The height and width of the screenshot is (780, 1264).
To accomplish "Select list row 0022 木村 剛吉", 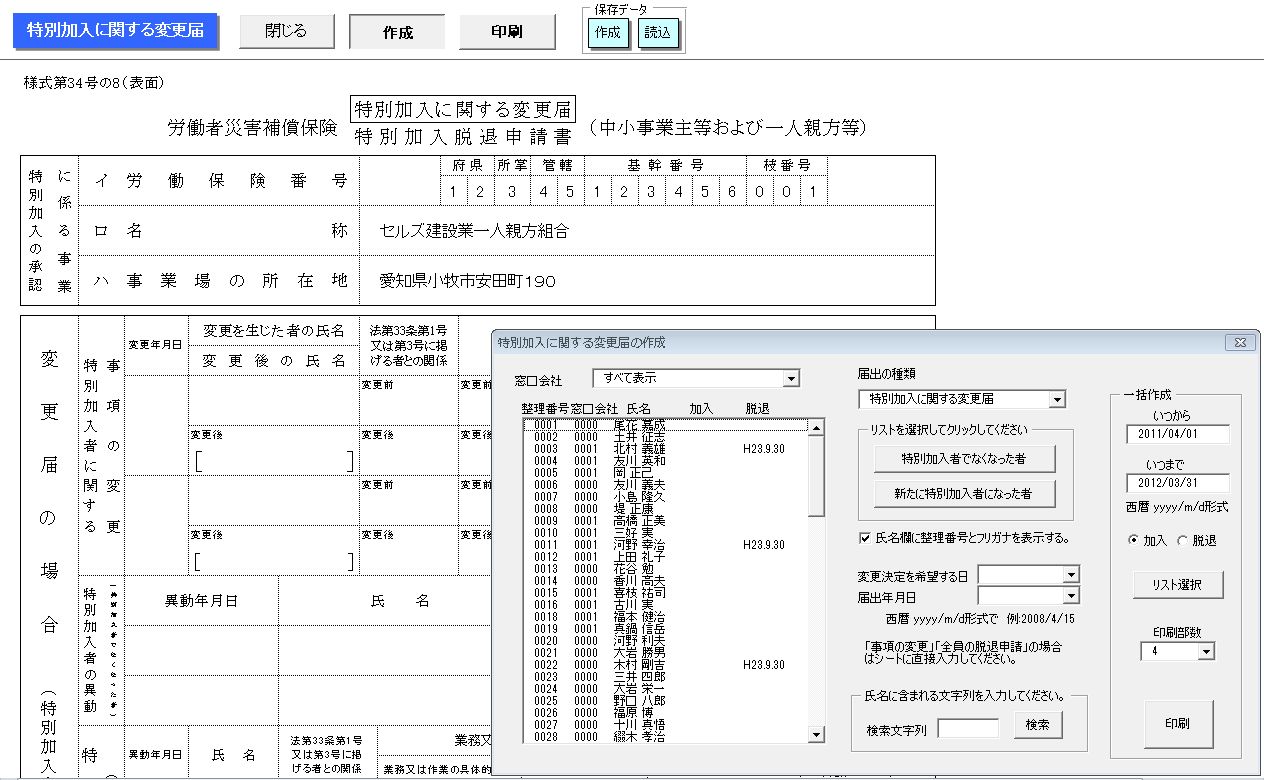I will pyautogui.click(x=665, y=665).
